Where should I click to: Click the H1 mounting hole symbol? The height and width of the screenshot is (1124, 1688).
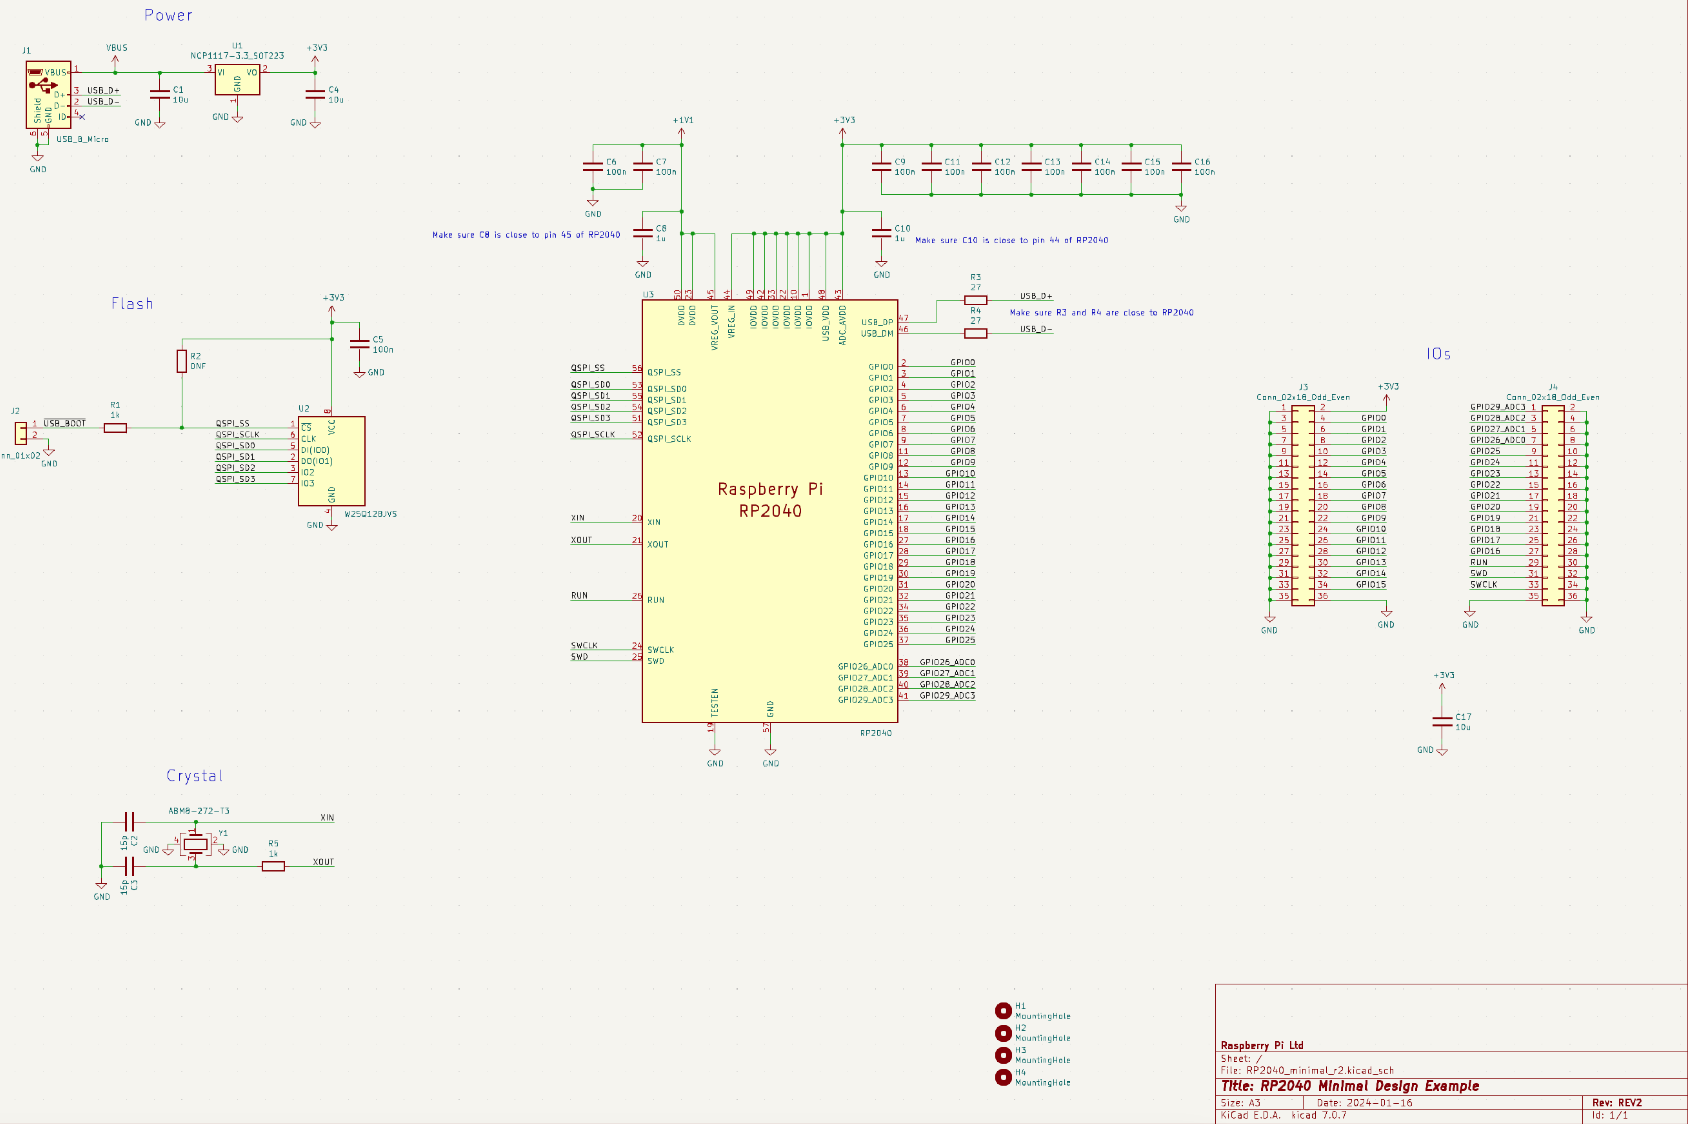1003,1011
